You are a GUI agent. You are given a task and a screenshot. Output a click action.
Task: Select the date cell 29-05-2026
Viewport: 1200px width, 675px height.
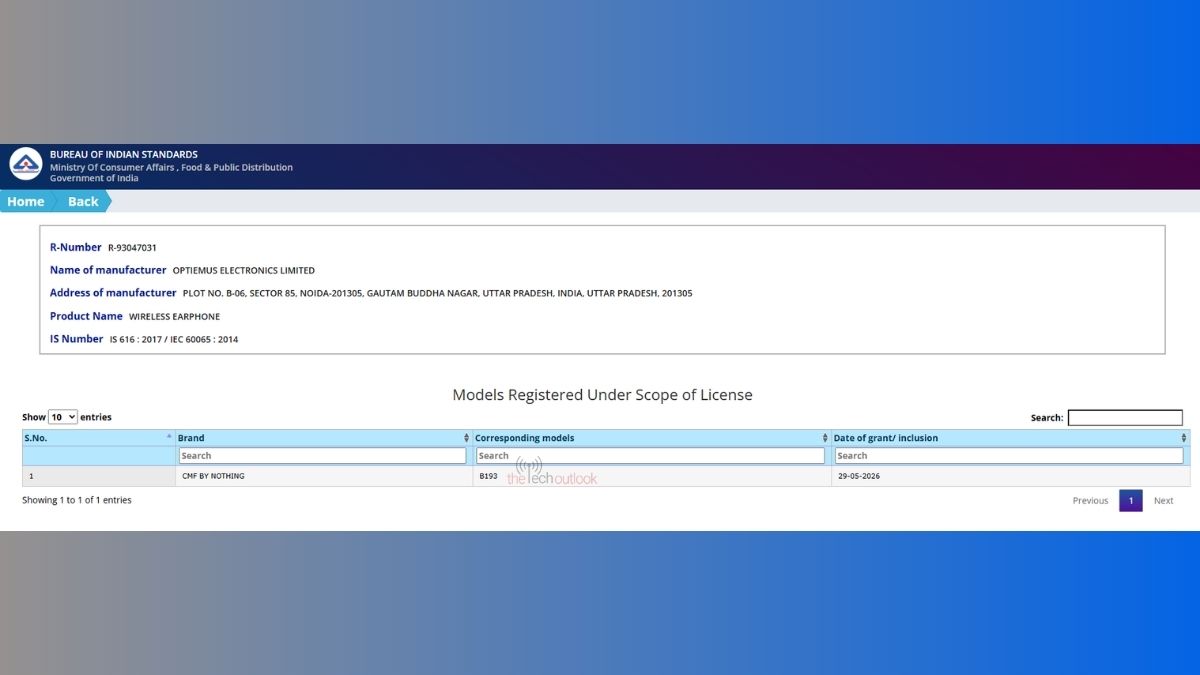[1010, 476]
